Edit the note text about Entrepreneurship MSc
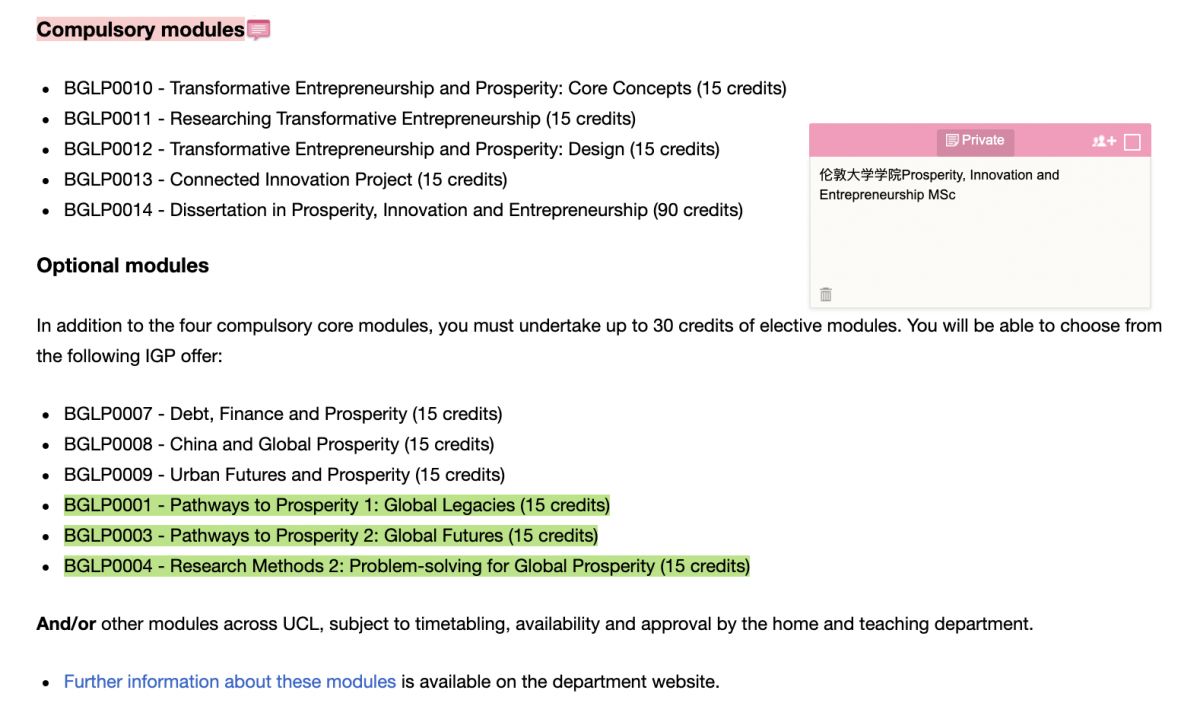Screen dimensions: 1200x703 pyautogui.click(x=939, y=185)
